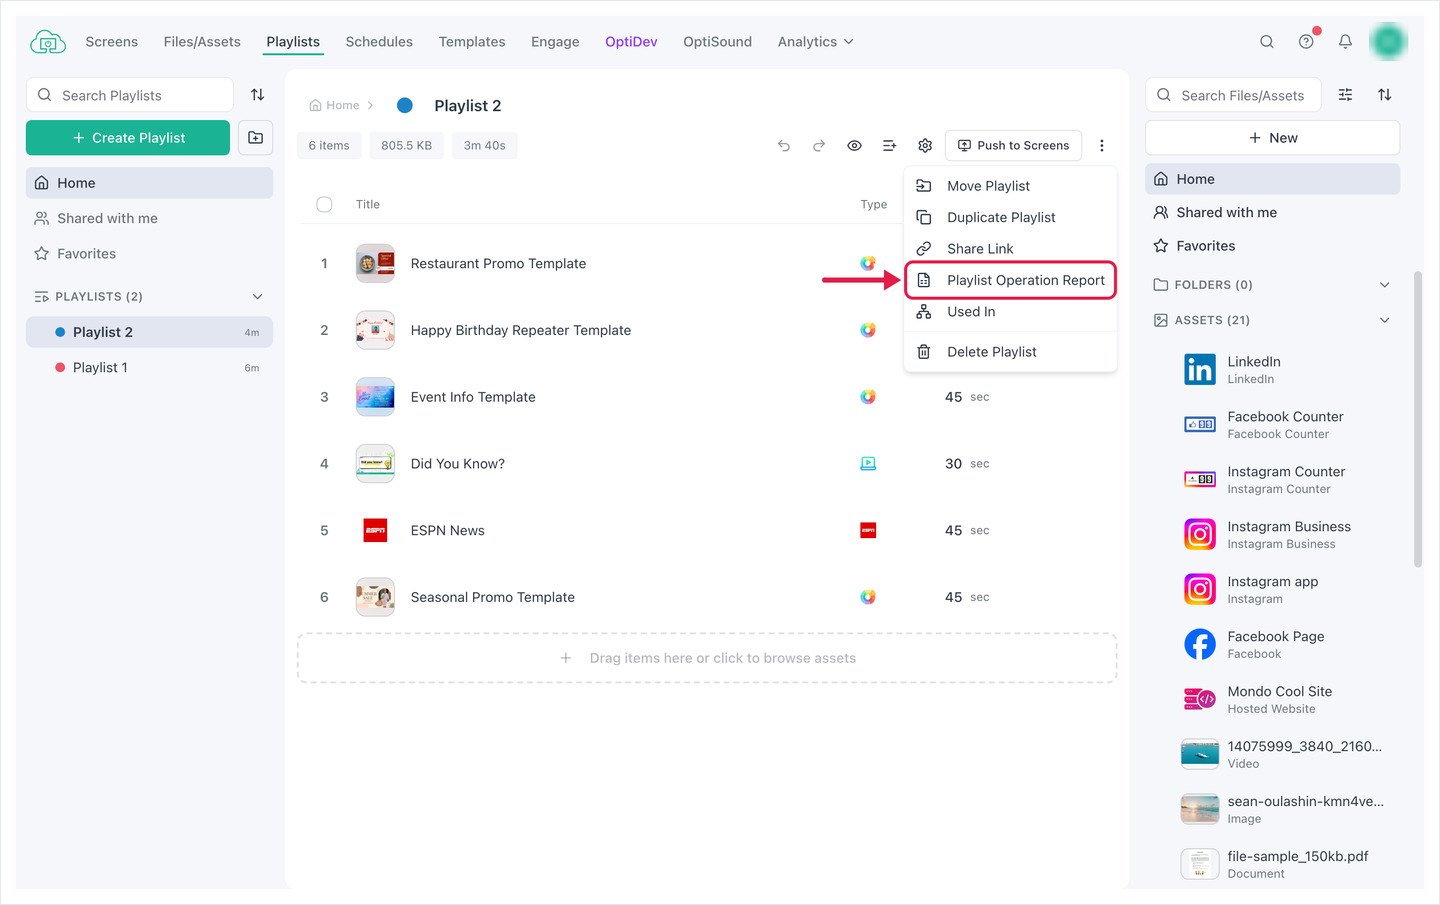Switch to the Schedules tab
1440x905 pixels.
[x=379, y=42]
